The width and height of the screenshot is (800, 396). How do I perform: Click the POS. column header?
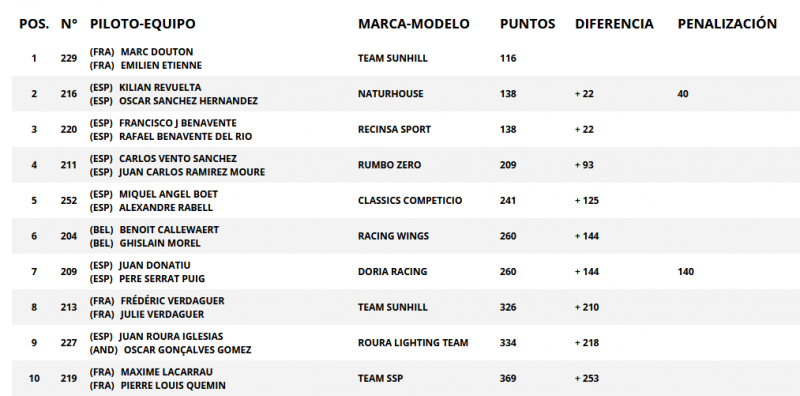[34, 24]
